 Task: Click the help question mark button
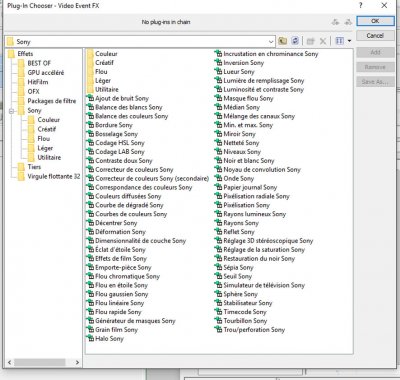[x=361, y=6]
